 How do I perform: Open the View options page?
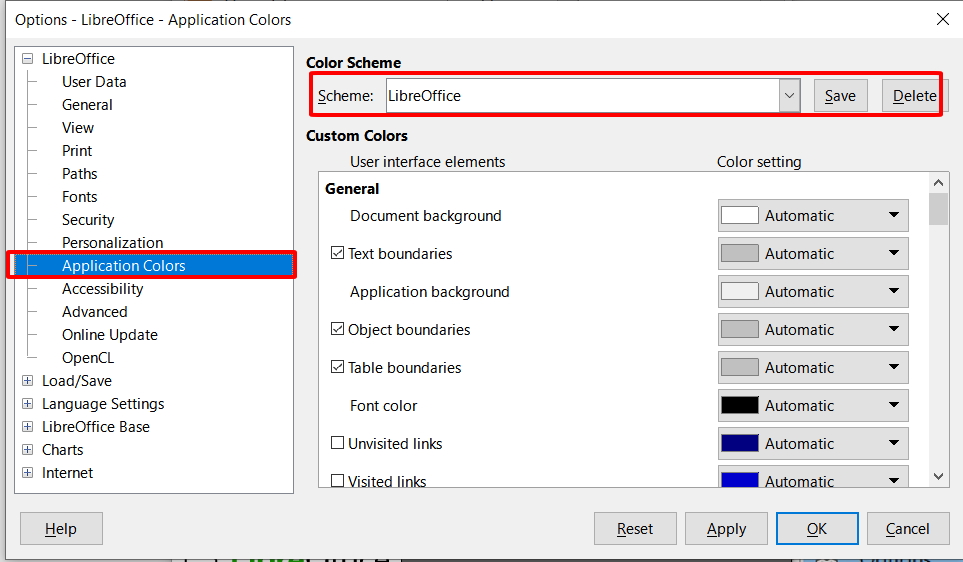[x=78, y=128]
